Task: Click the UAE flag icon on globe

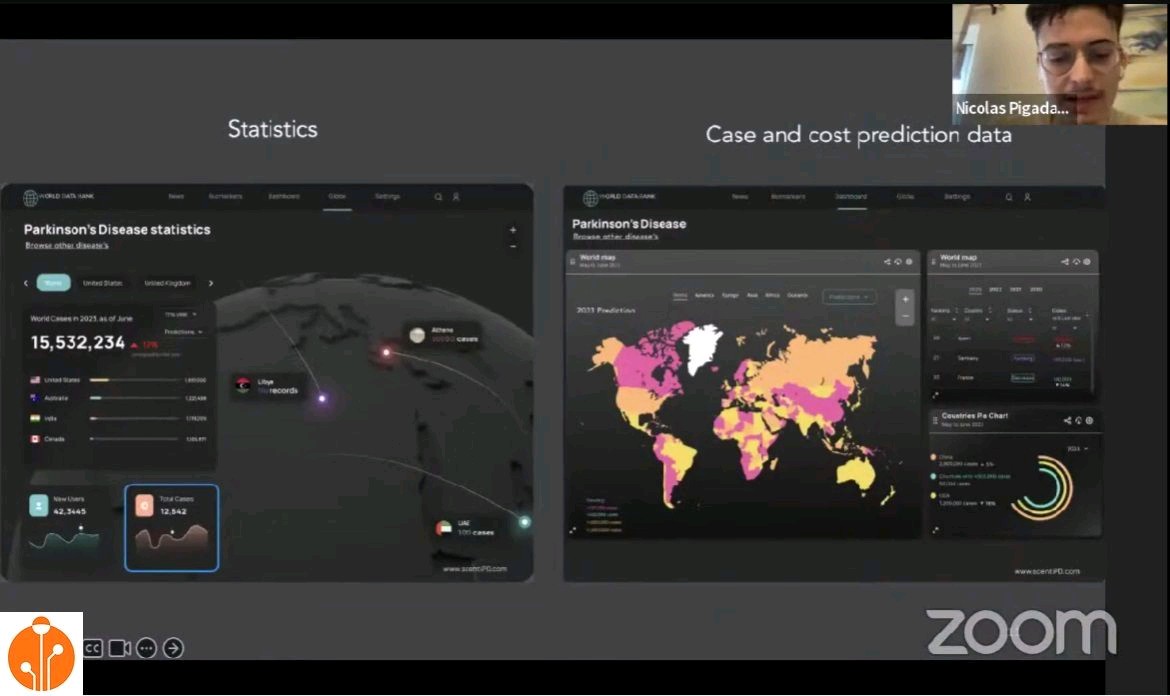Action: 443,527
